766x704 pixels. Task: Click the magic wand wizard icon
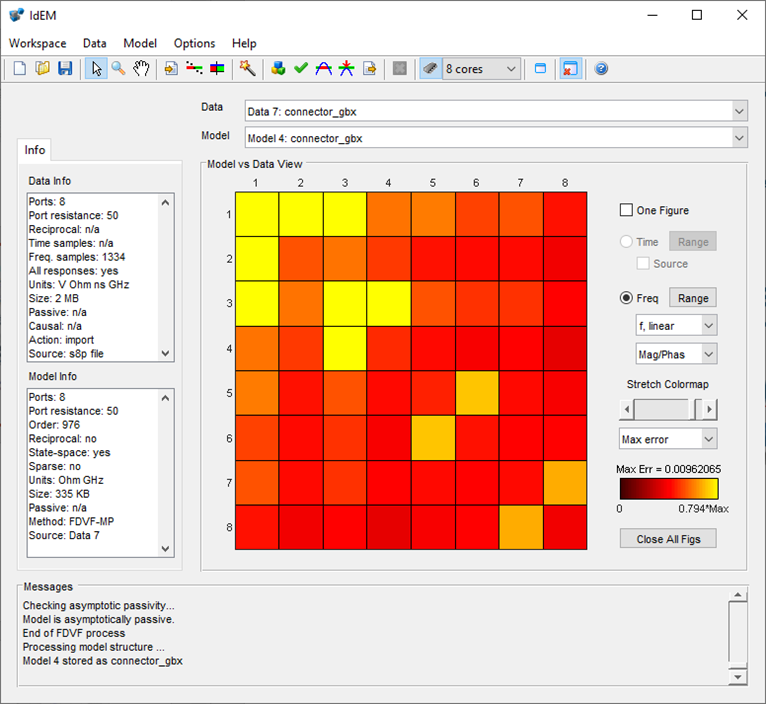point(248,69)
